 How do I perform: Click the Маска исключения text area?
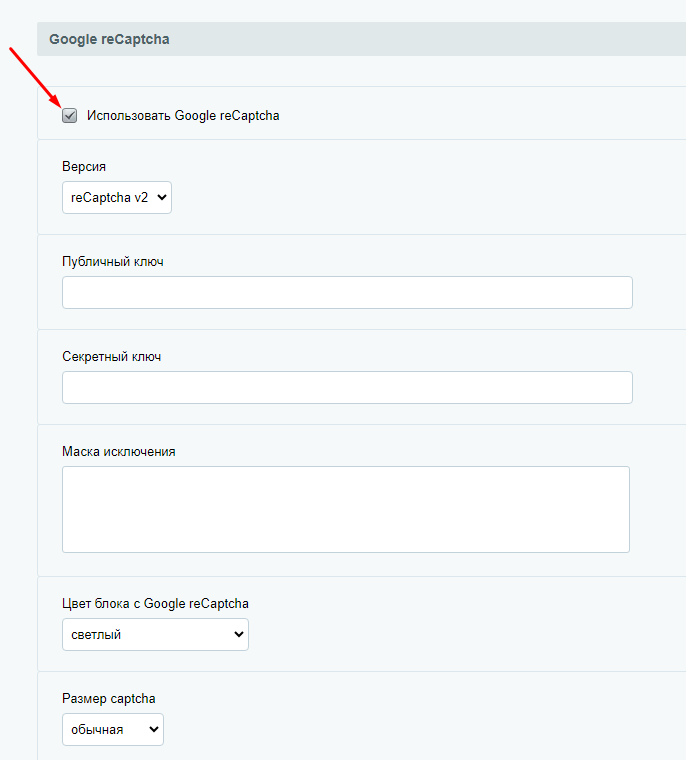point(346,509)
